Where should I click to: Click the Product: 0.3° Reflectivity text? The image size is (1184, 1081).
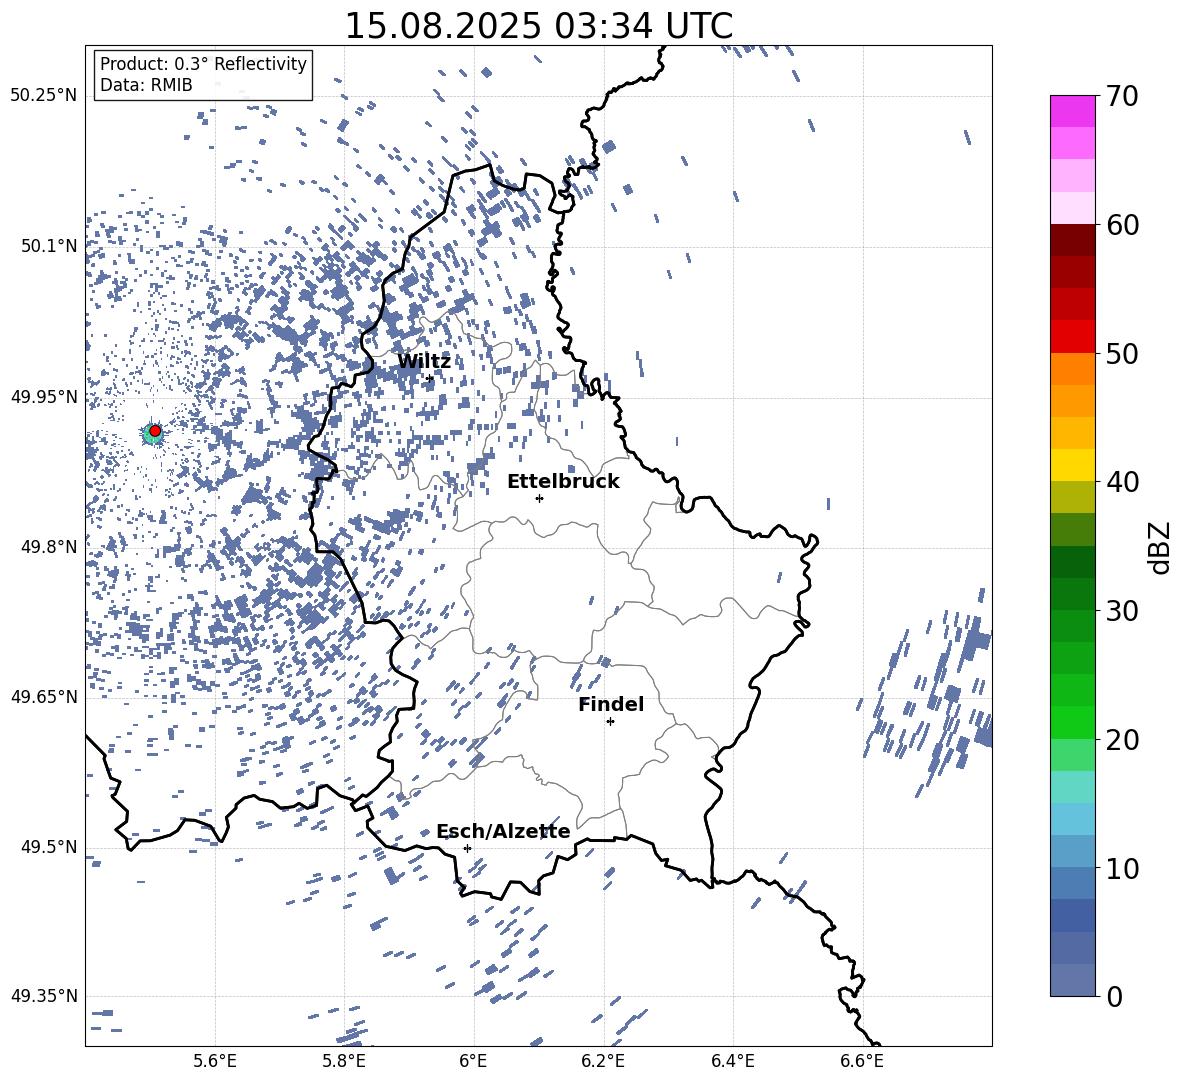[x=203, y=64]
